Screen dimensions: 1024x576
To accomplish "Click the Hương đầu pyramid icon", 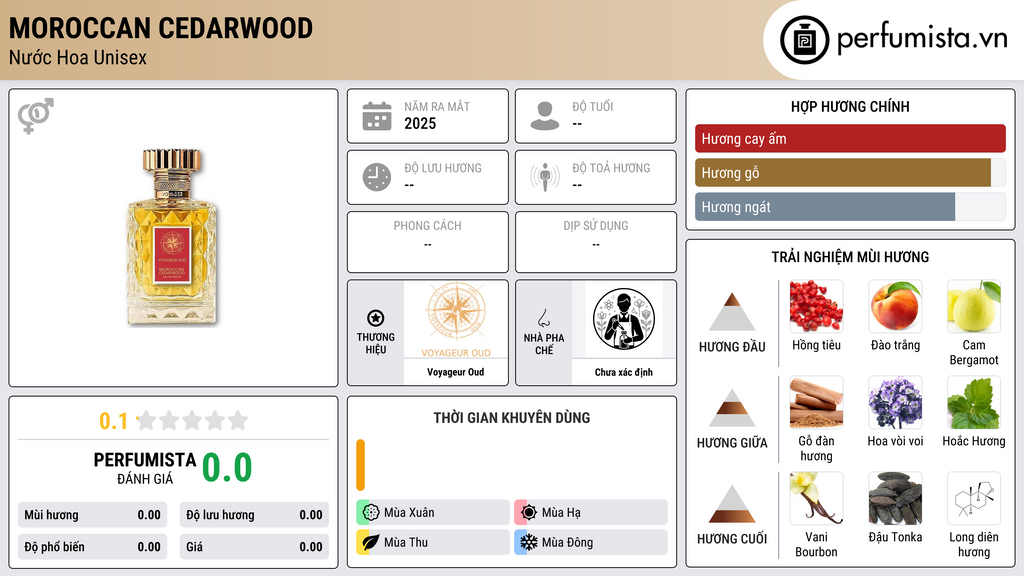I will pos(732,312).
